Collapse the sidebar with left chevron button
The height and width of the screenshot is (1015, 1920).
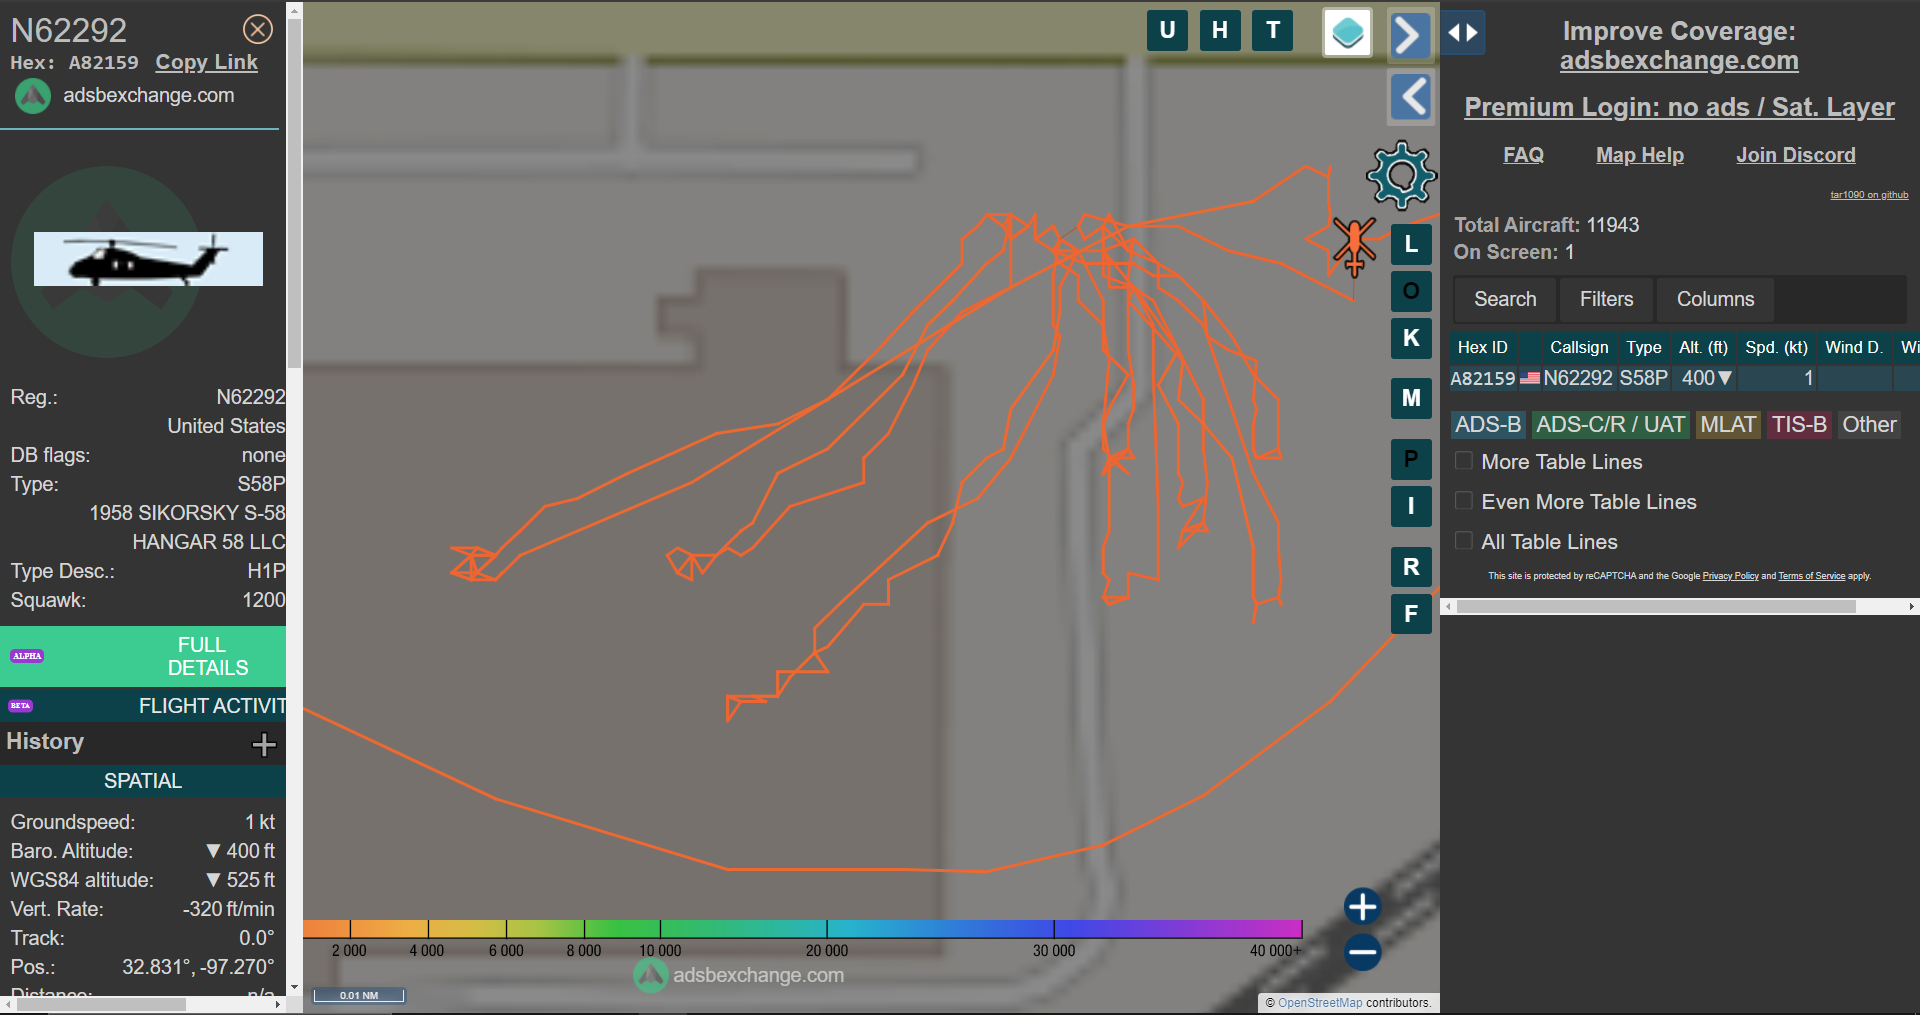[x=1412, y=97]
